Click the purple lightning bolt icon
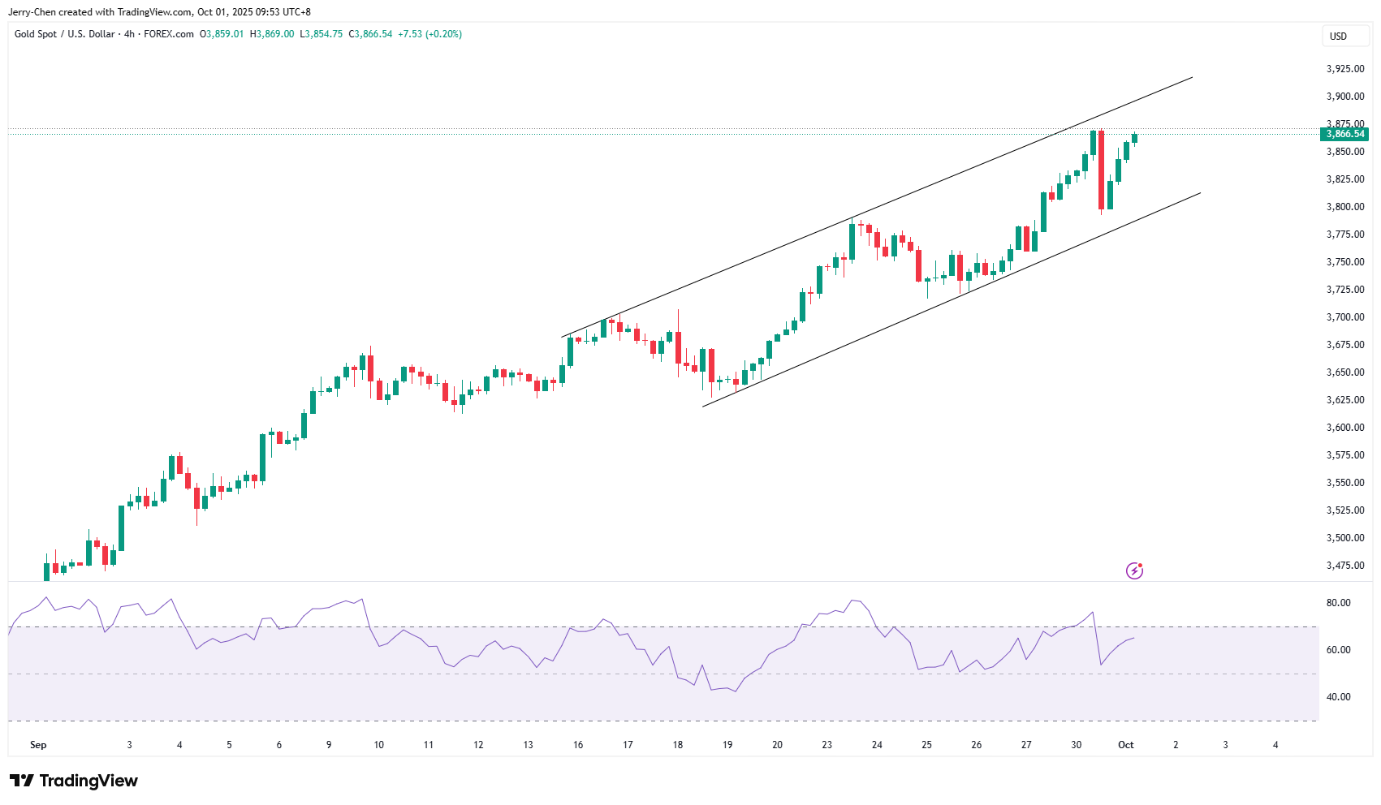 pos(1134,570)
